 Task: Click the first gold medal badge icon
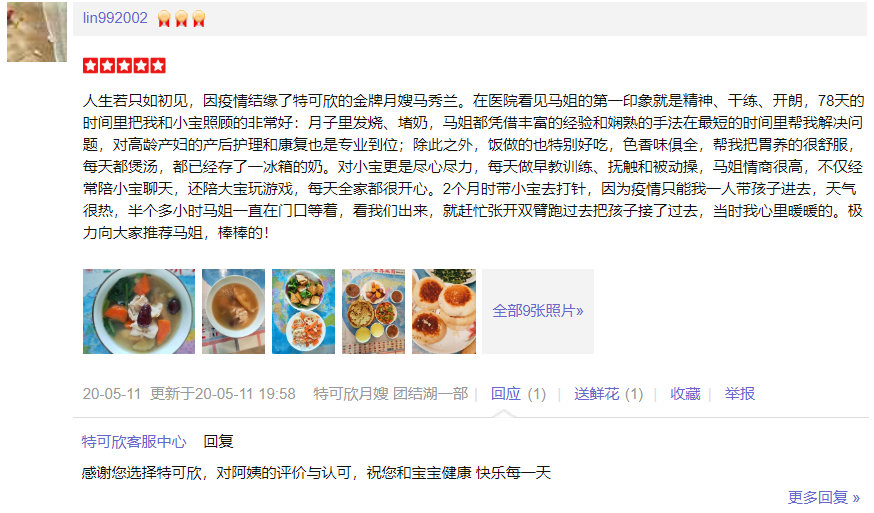point(164,19)
